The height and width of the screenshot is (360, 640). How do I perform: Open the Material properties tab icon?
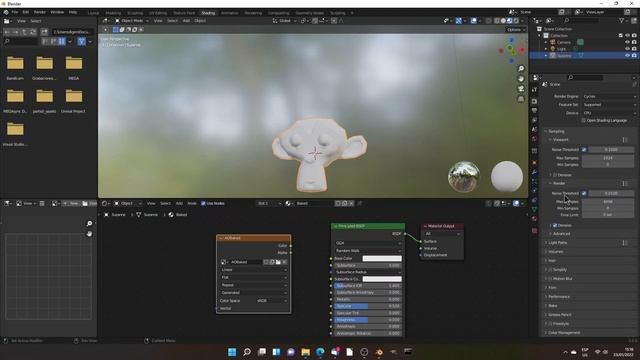tap(534, 219)
